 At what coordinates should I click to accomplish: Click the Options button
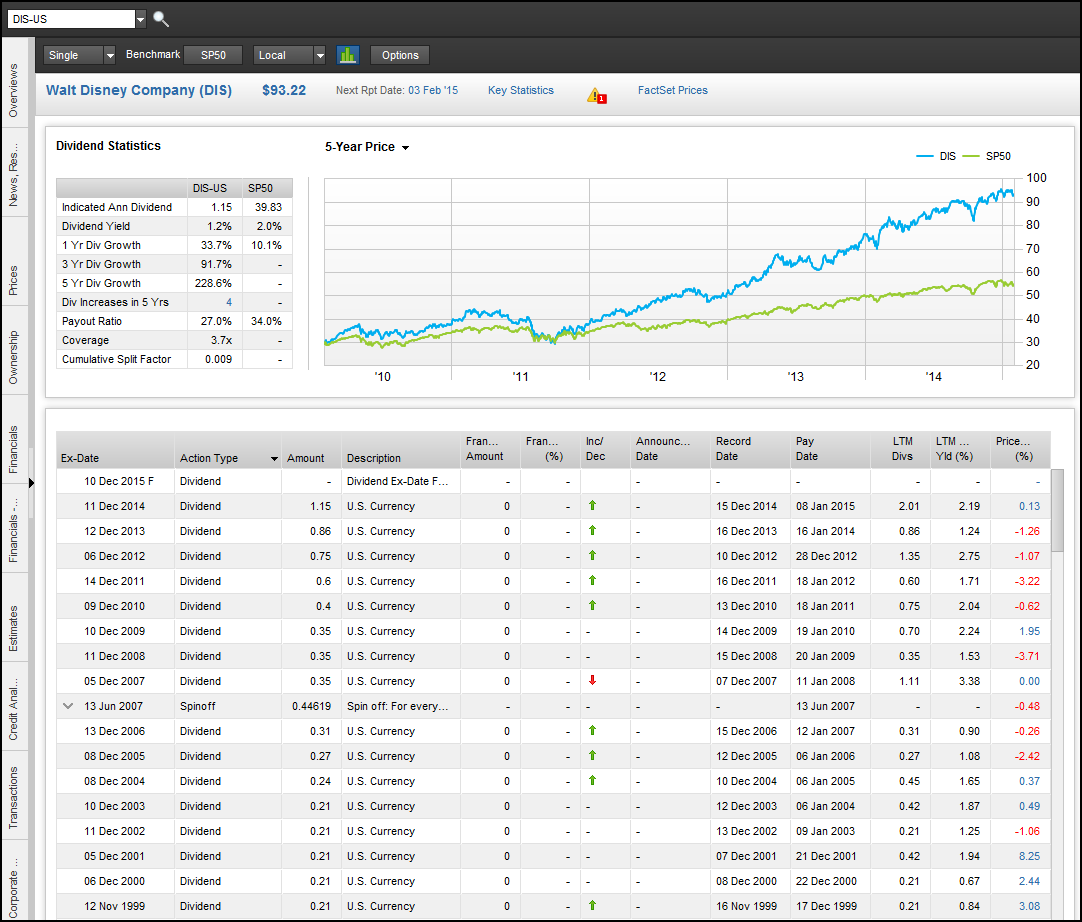point(399,55)
